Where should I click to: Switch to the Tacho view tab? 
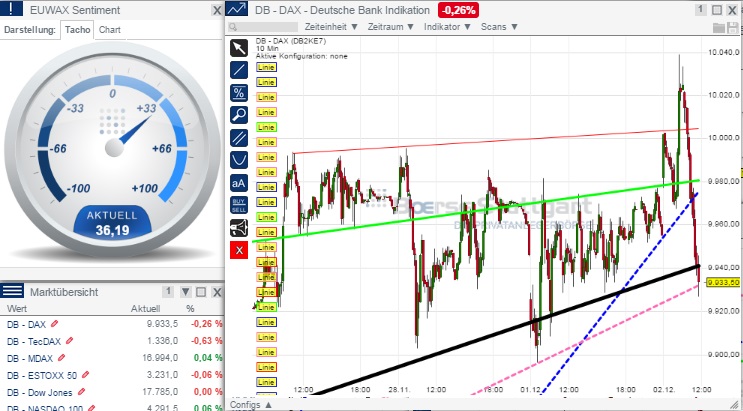[x=78, y=30]
